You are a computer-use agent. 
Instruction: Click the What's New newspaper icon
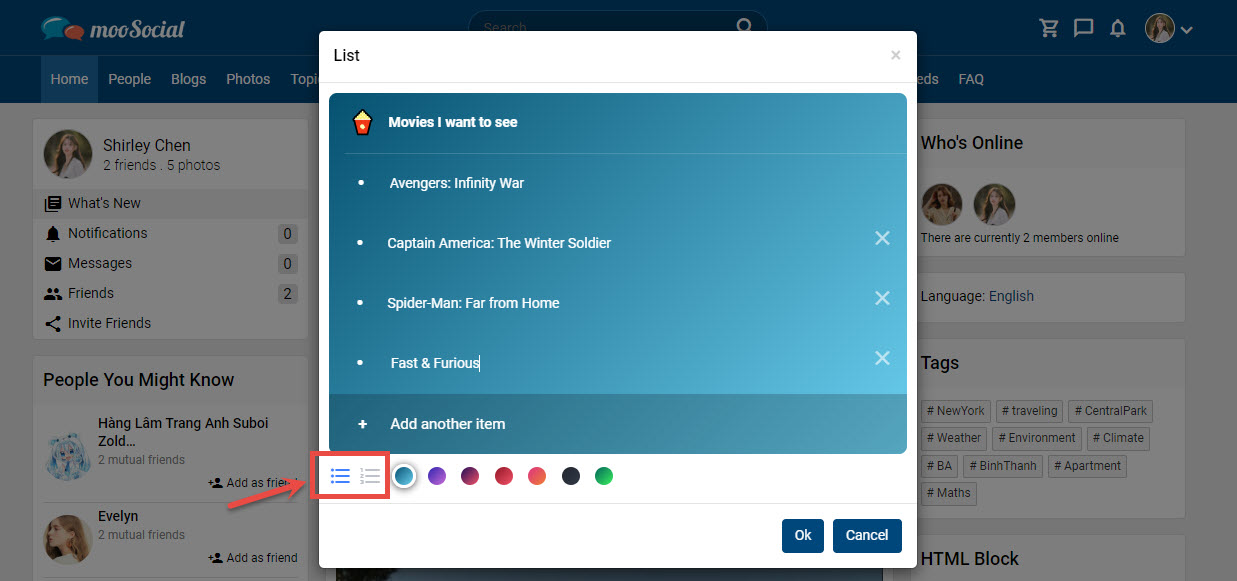click(x=53, y=204)
